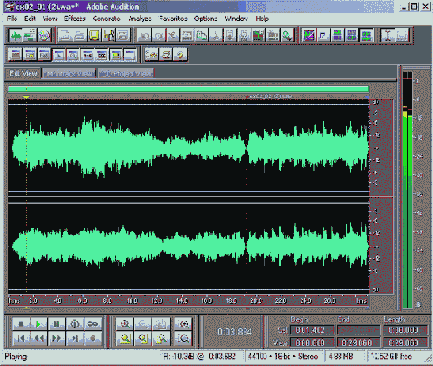The height and width of the screenshot is (366, 433).
Task: Click the green Play button
Action: pyautogui.click(x=38, y=324)
